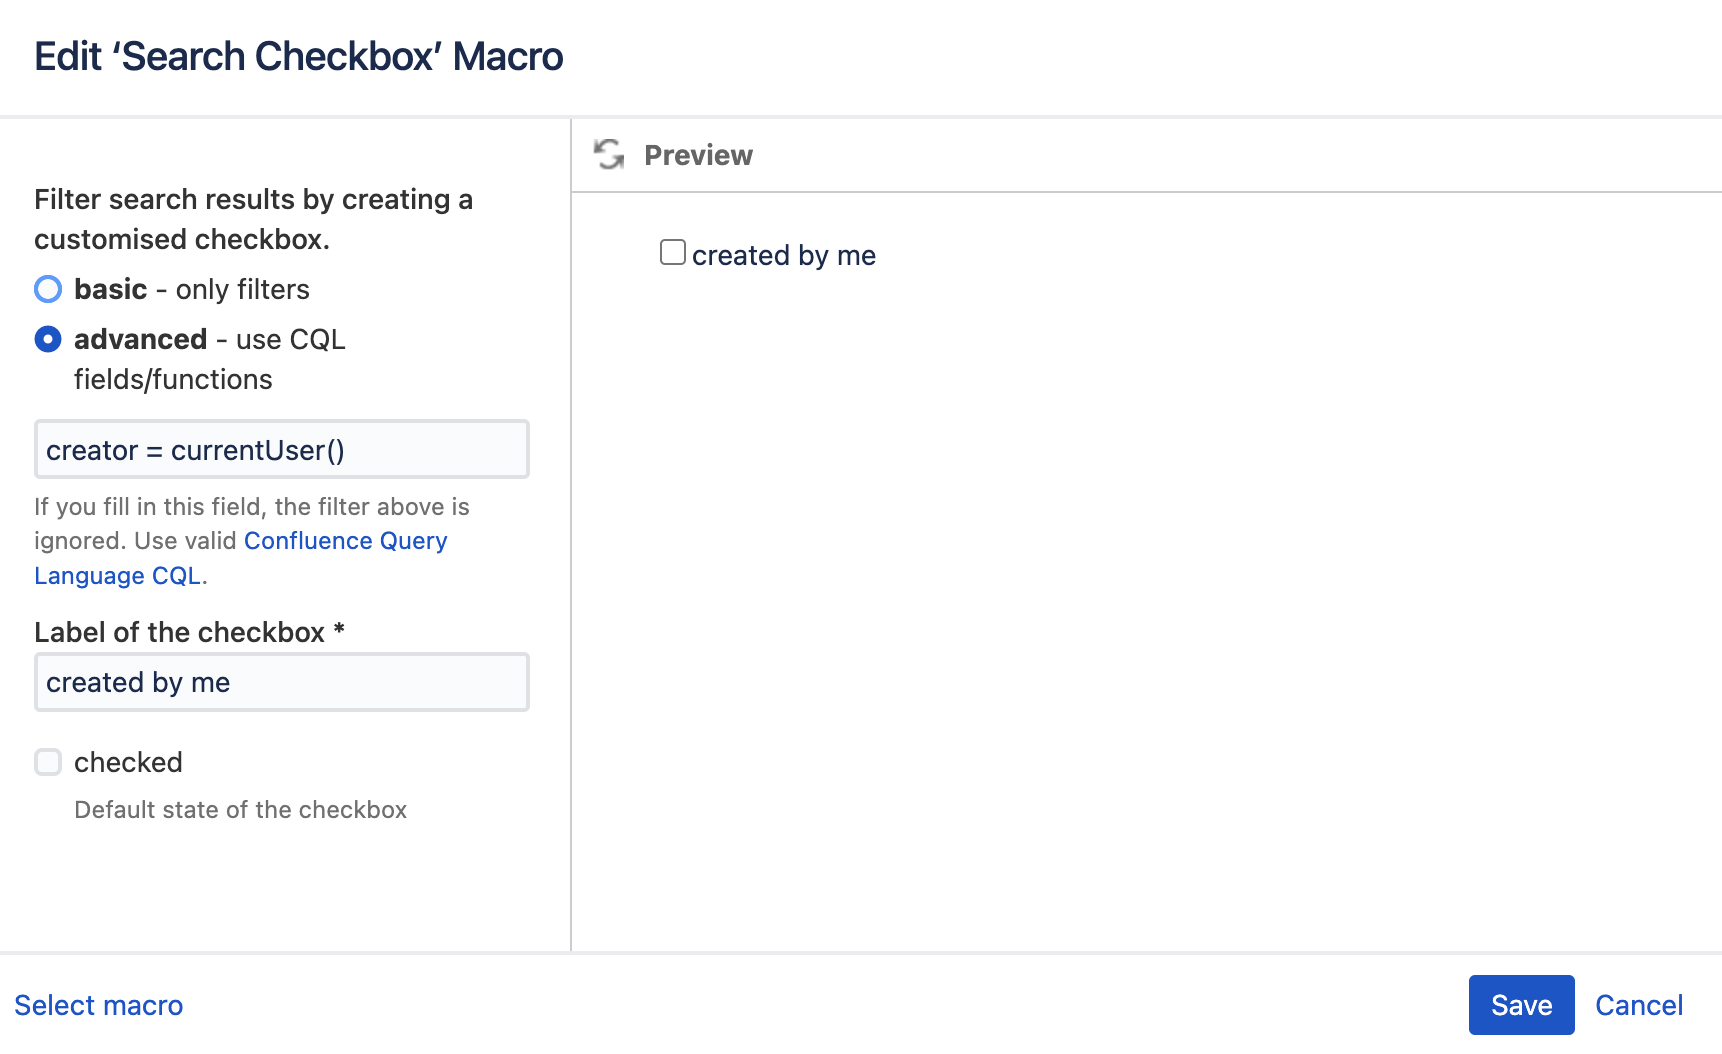Click the 'advanced - use CQL' label text
Image resolution: width=1722 pixels, height=1054 pixels.
coord(210,340)
